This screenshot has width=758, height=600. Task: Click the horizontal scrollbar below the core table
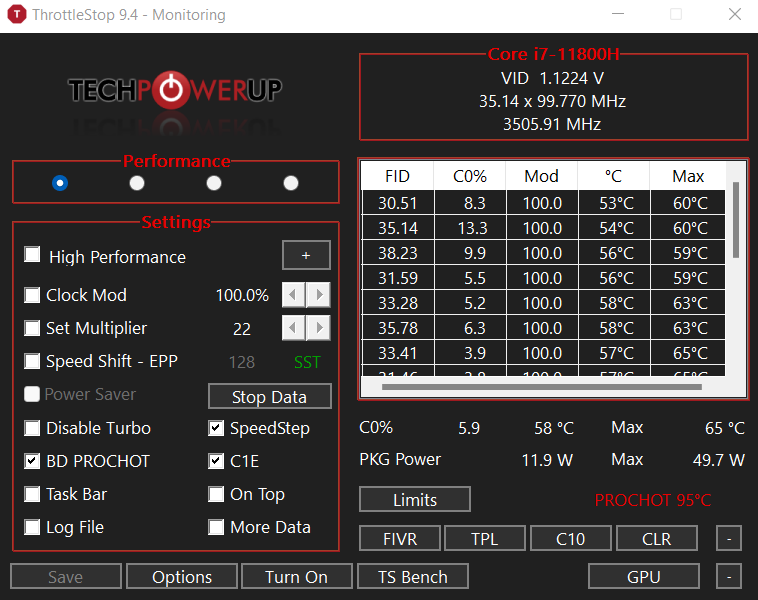pyautogui.click(x=542, y=387)
